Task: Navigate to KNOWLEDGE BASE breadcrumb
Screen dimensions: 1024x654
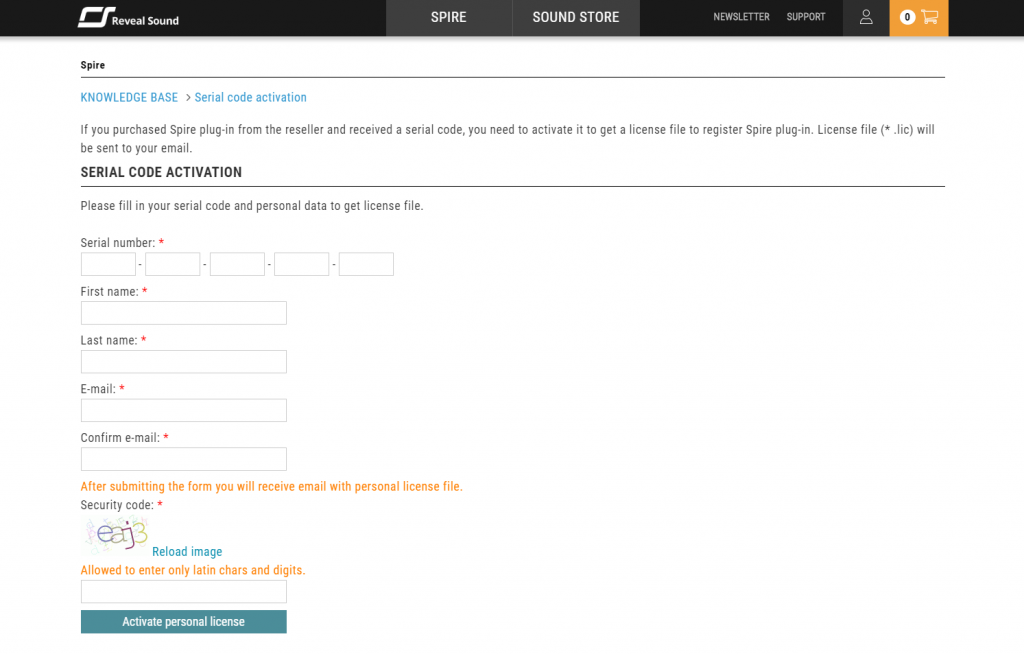Action: tap(129, 97)
